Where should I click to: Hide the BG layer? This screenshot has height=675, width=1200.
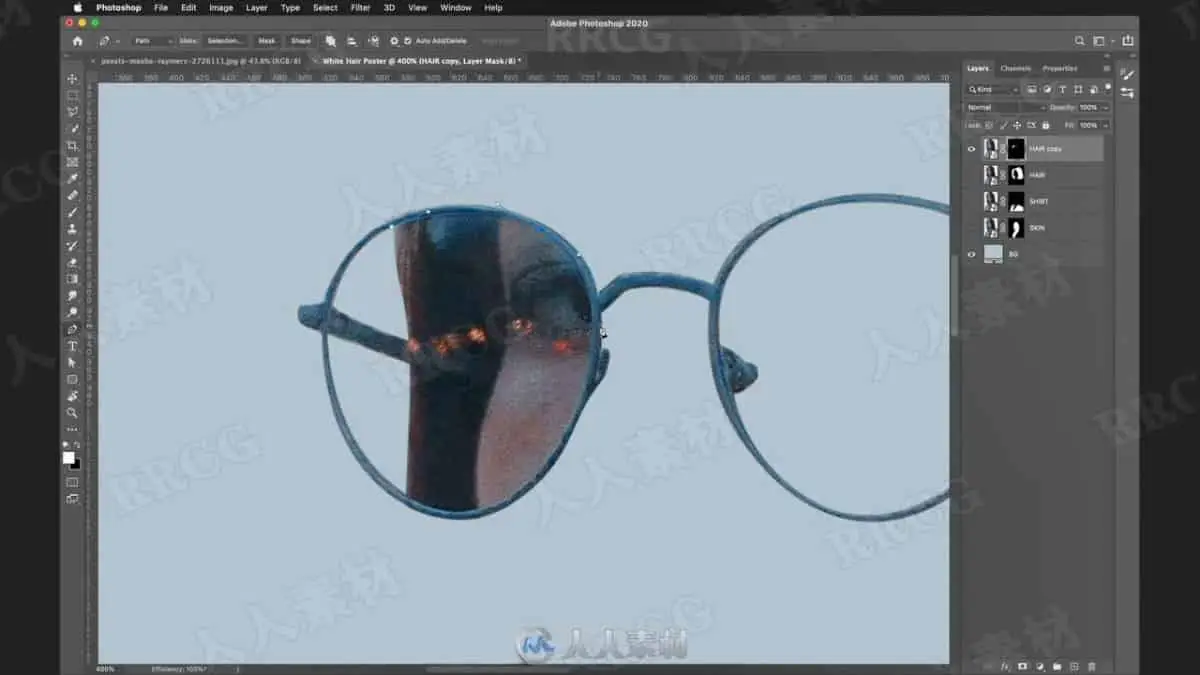(971, 254)
